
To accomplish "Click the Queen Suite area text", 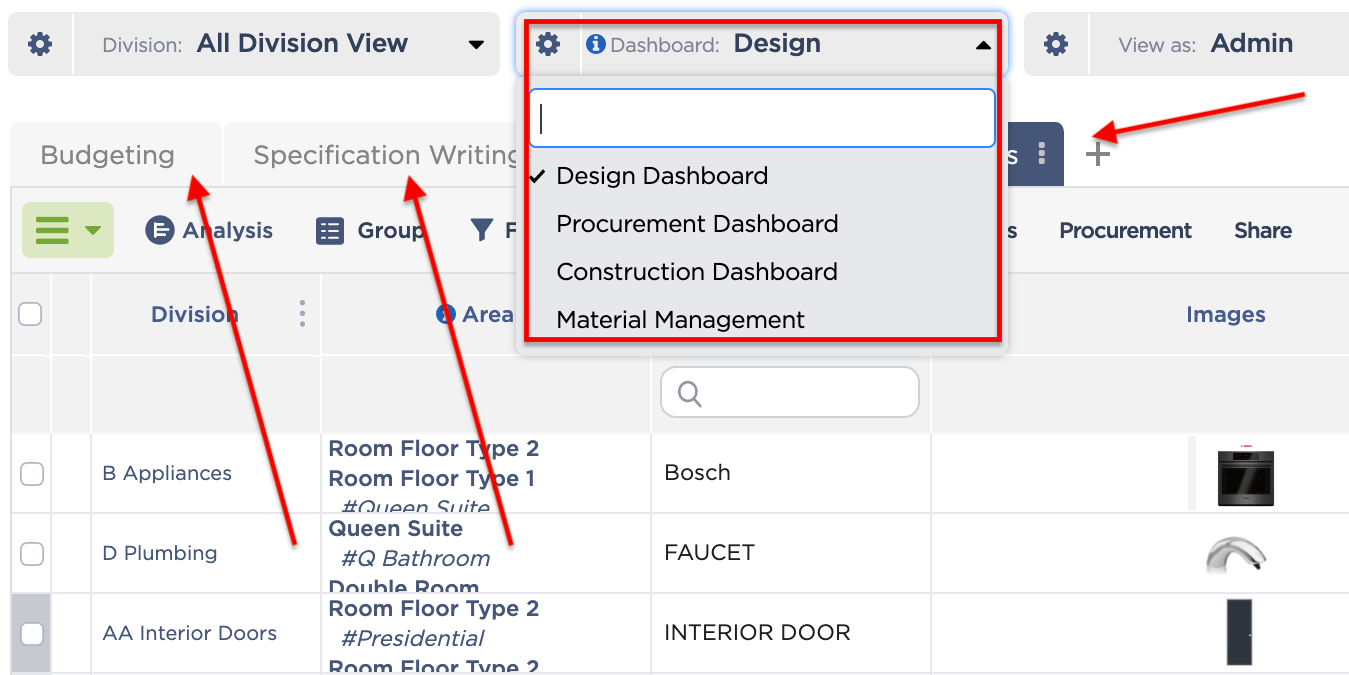I will pyautogui.click(x=396, y=528).
